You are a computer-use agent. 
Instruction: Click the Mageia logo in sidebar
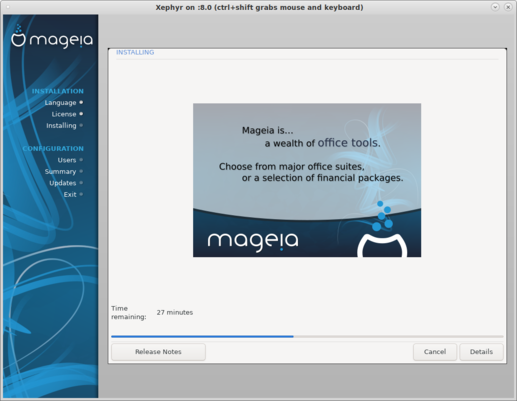click(x=52, y=37)
